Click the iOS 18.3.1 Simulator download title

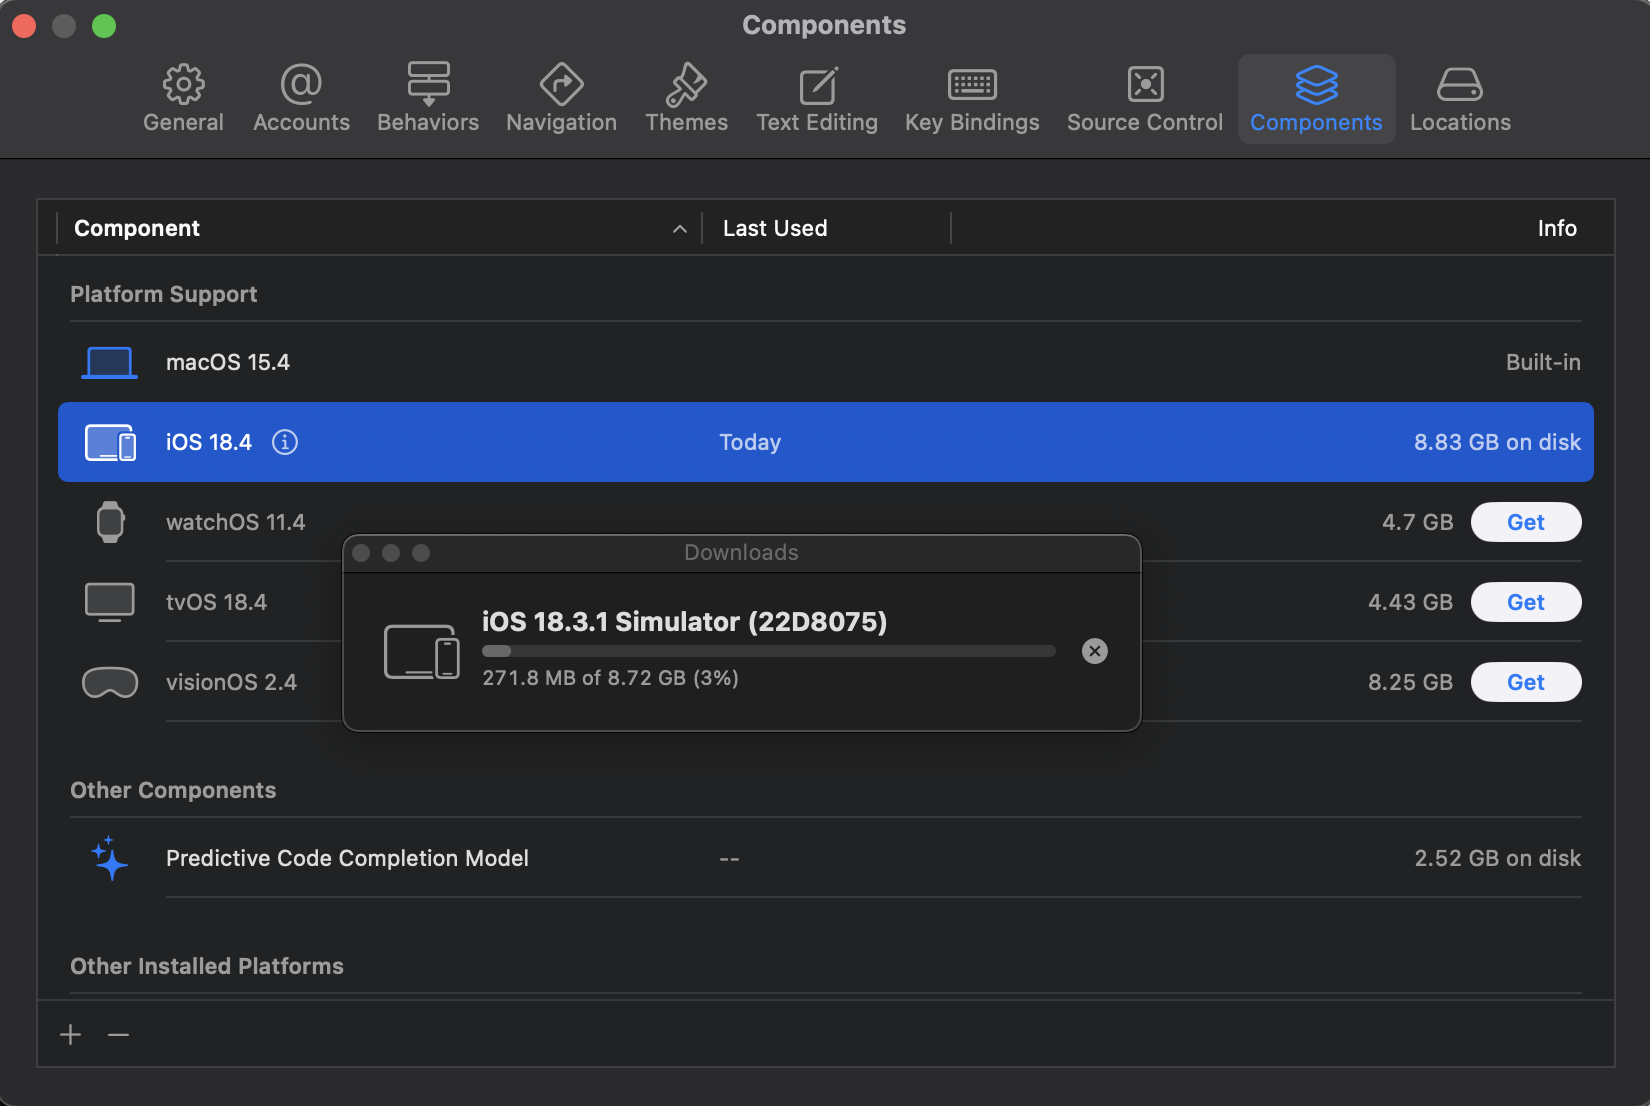click(684, 622)
